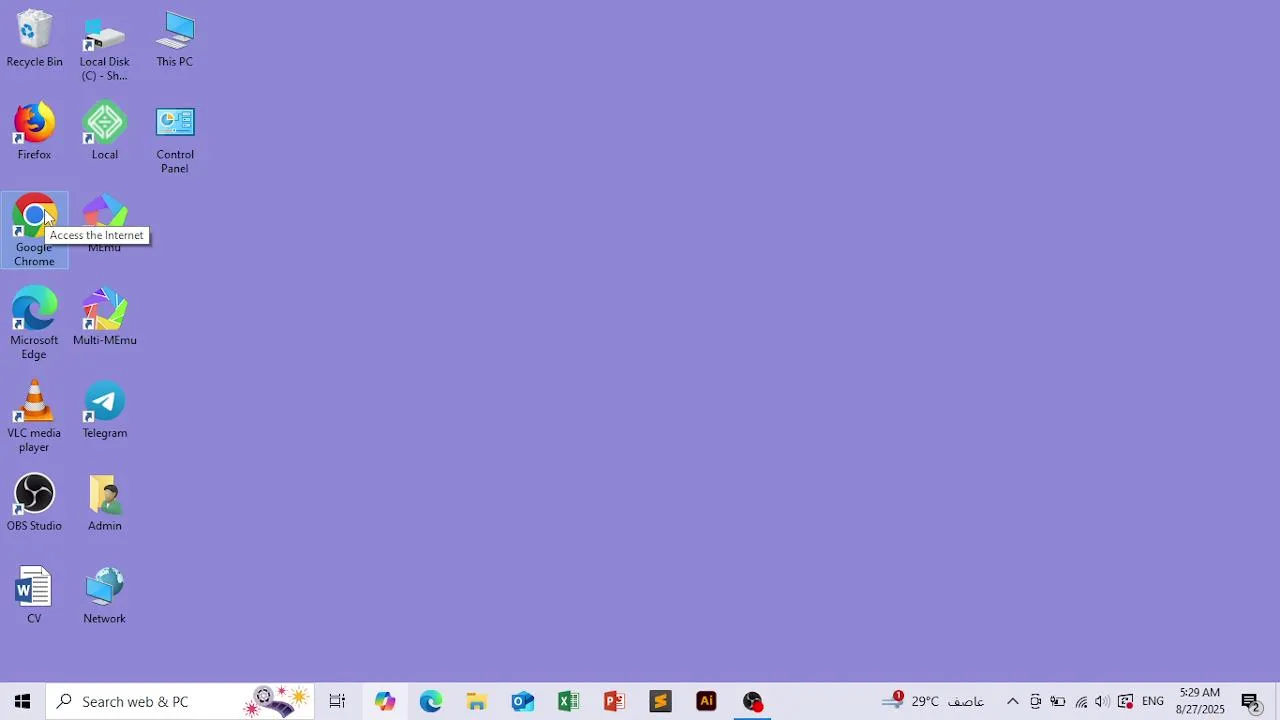Open the 29°C weather widget

click(934, 701)
